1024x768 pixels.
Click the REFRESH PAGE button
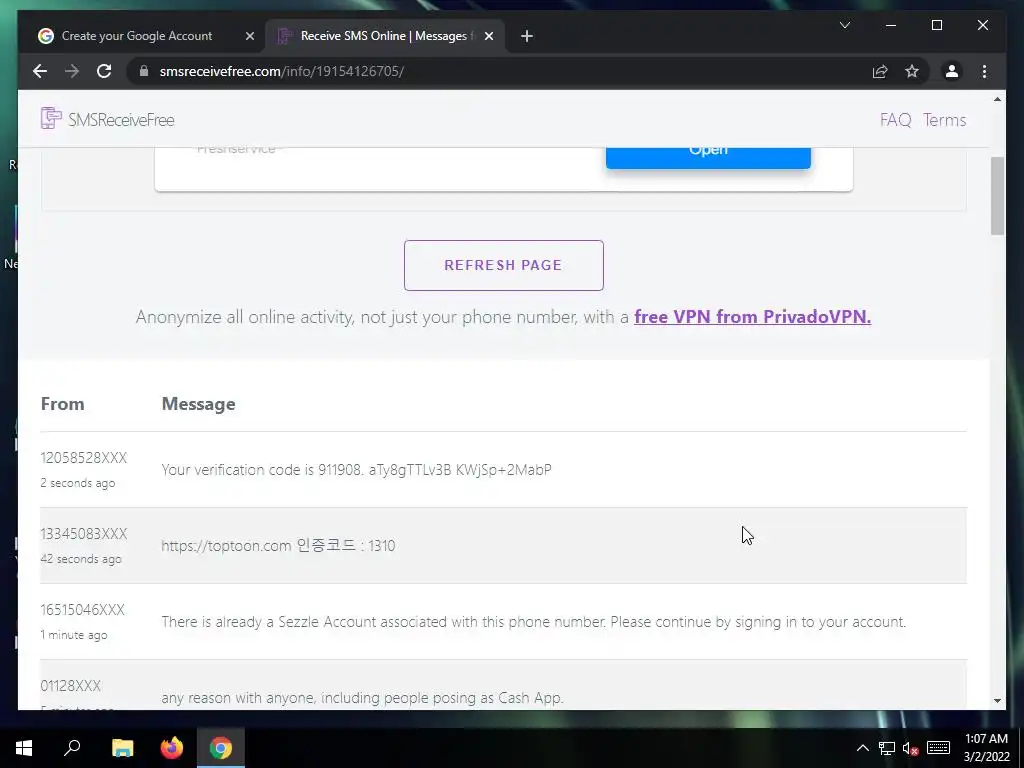tap(504, 265)
